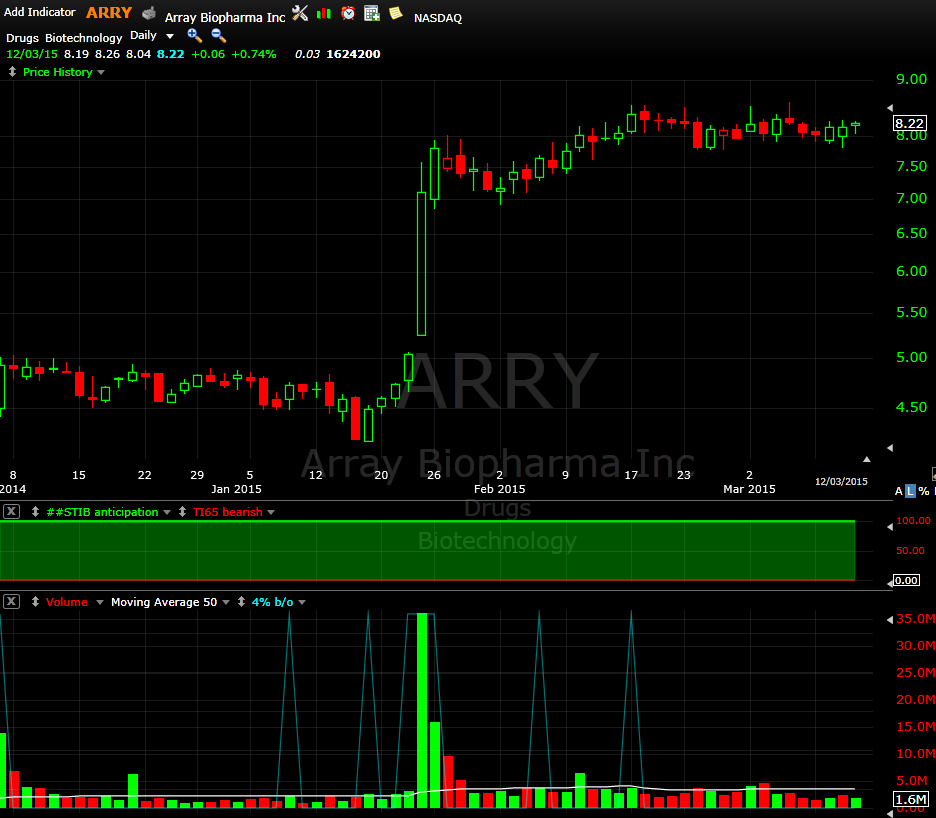936x818 pixels.
Task: Open chart settings via the wrench tools icon
Action: coord(300,13)
